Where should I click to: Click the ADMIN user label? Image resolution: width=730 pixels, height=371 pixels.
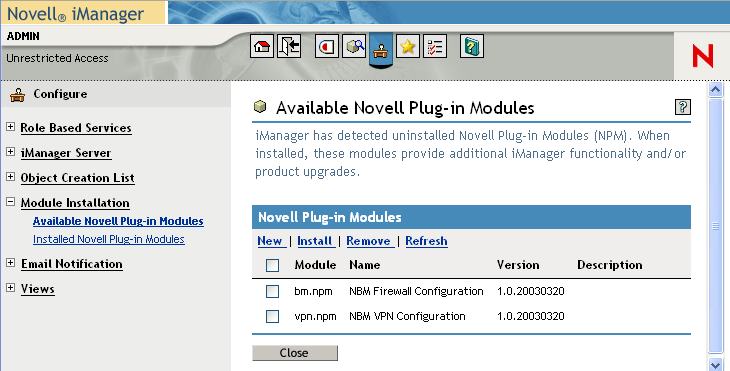pos(23,36)
